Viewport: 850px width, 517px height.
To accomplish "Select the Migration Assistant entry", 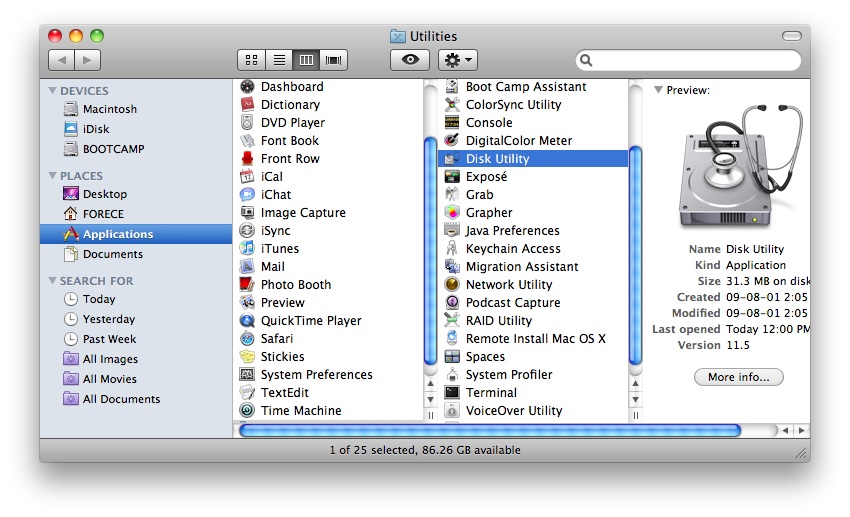I will pyautogui.click(x=532, y=266).
